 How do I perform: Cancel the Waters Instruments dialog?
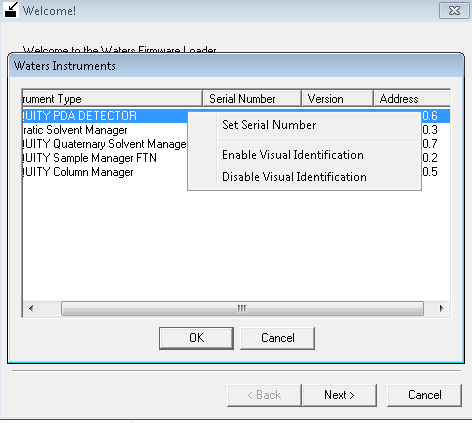[x=277, y=338]
